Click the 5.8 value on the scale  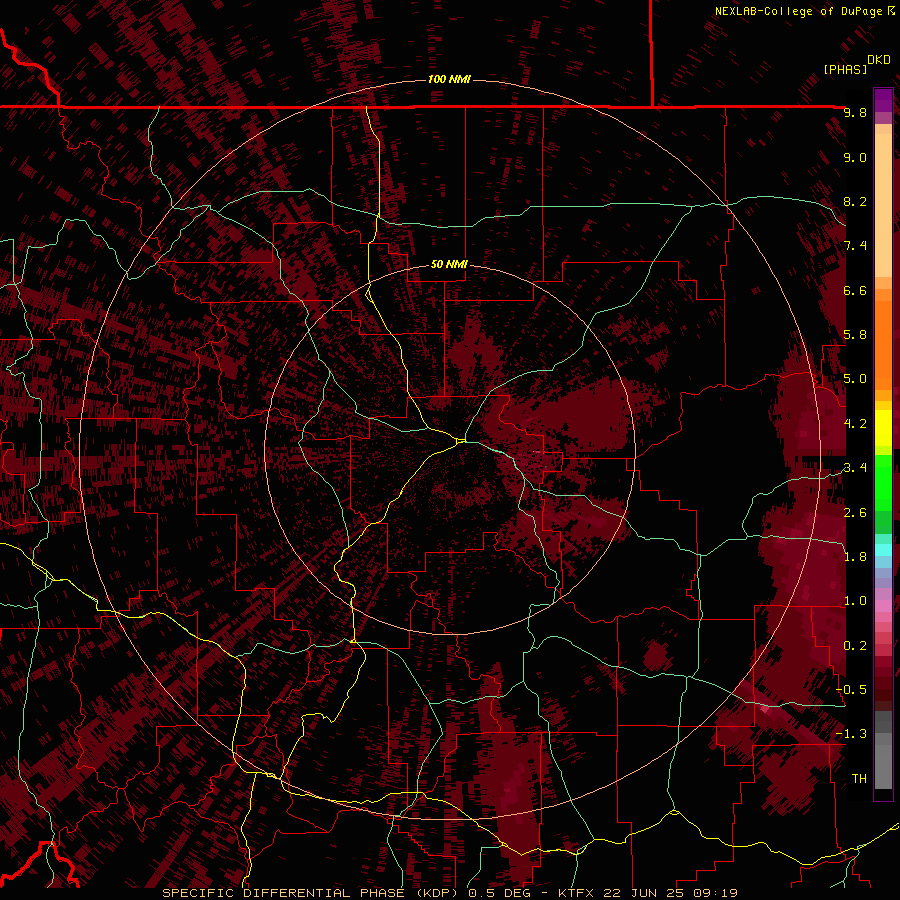[855, 335]
